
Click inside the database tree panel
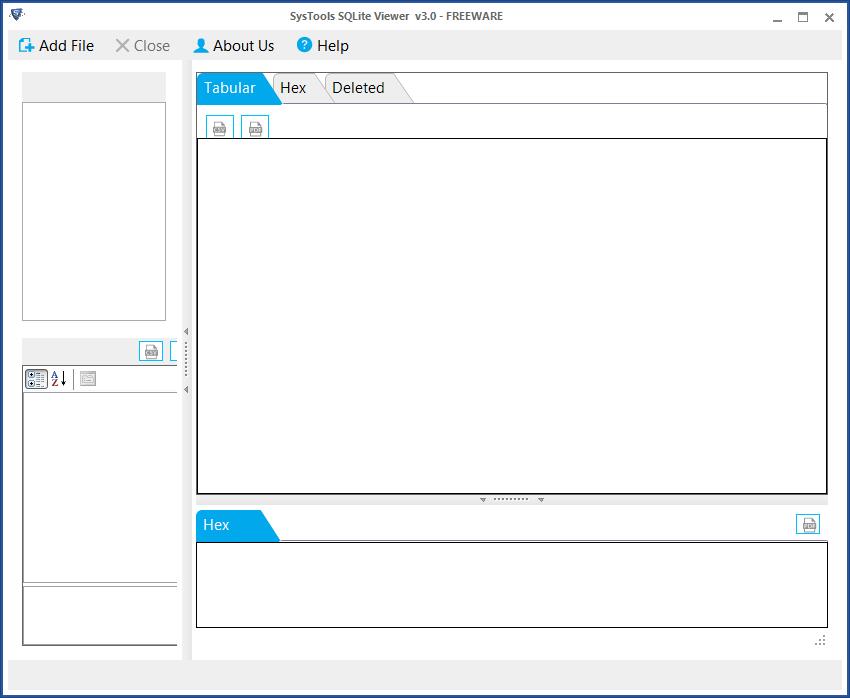pyautogui.click(x=94, y=211)
